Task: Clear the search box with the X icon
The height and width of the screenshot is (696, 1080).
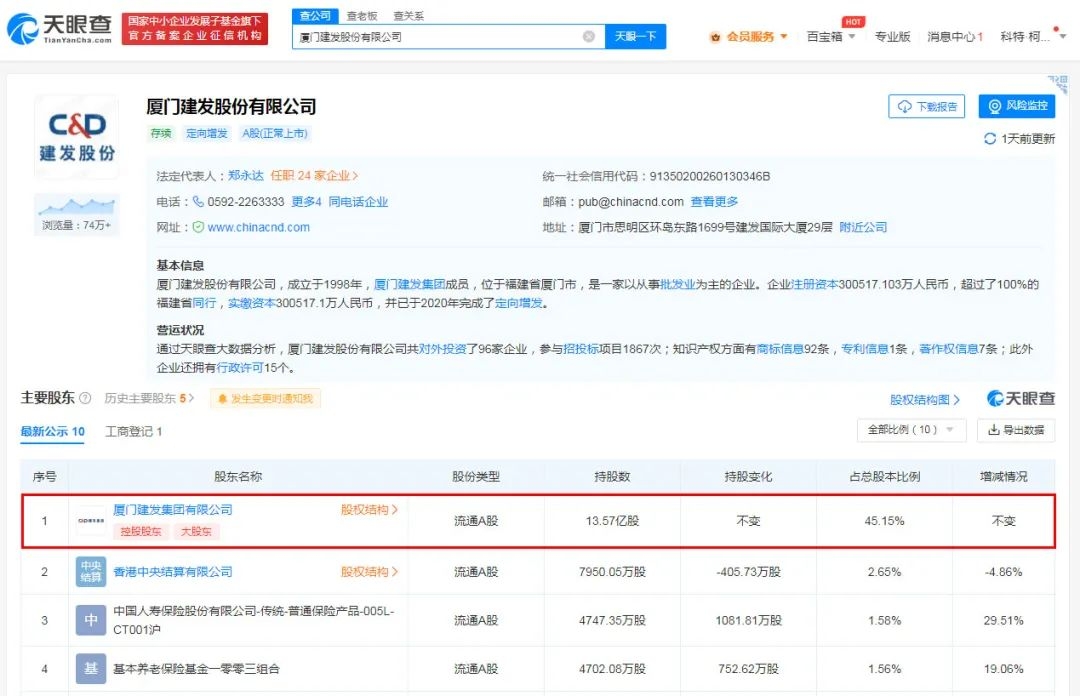Action: [x=589, y=37]
